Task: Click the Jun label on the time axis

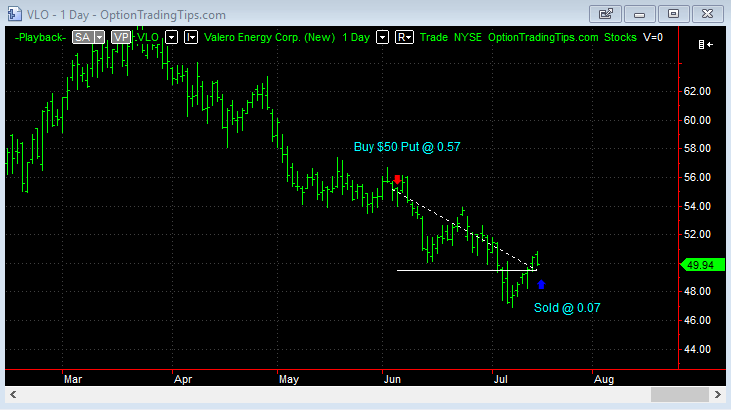Action: coord(392,379)
